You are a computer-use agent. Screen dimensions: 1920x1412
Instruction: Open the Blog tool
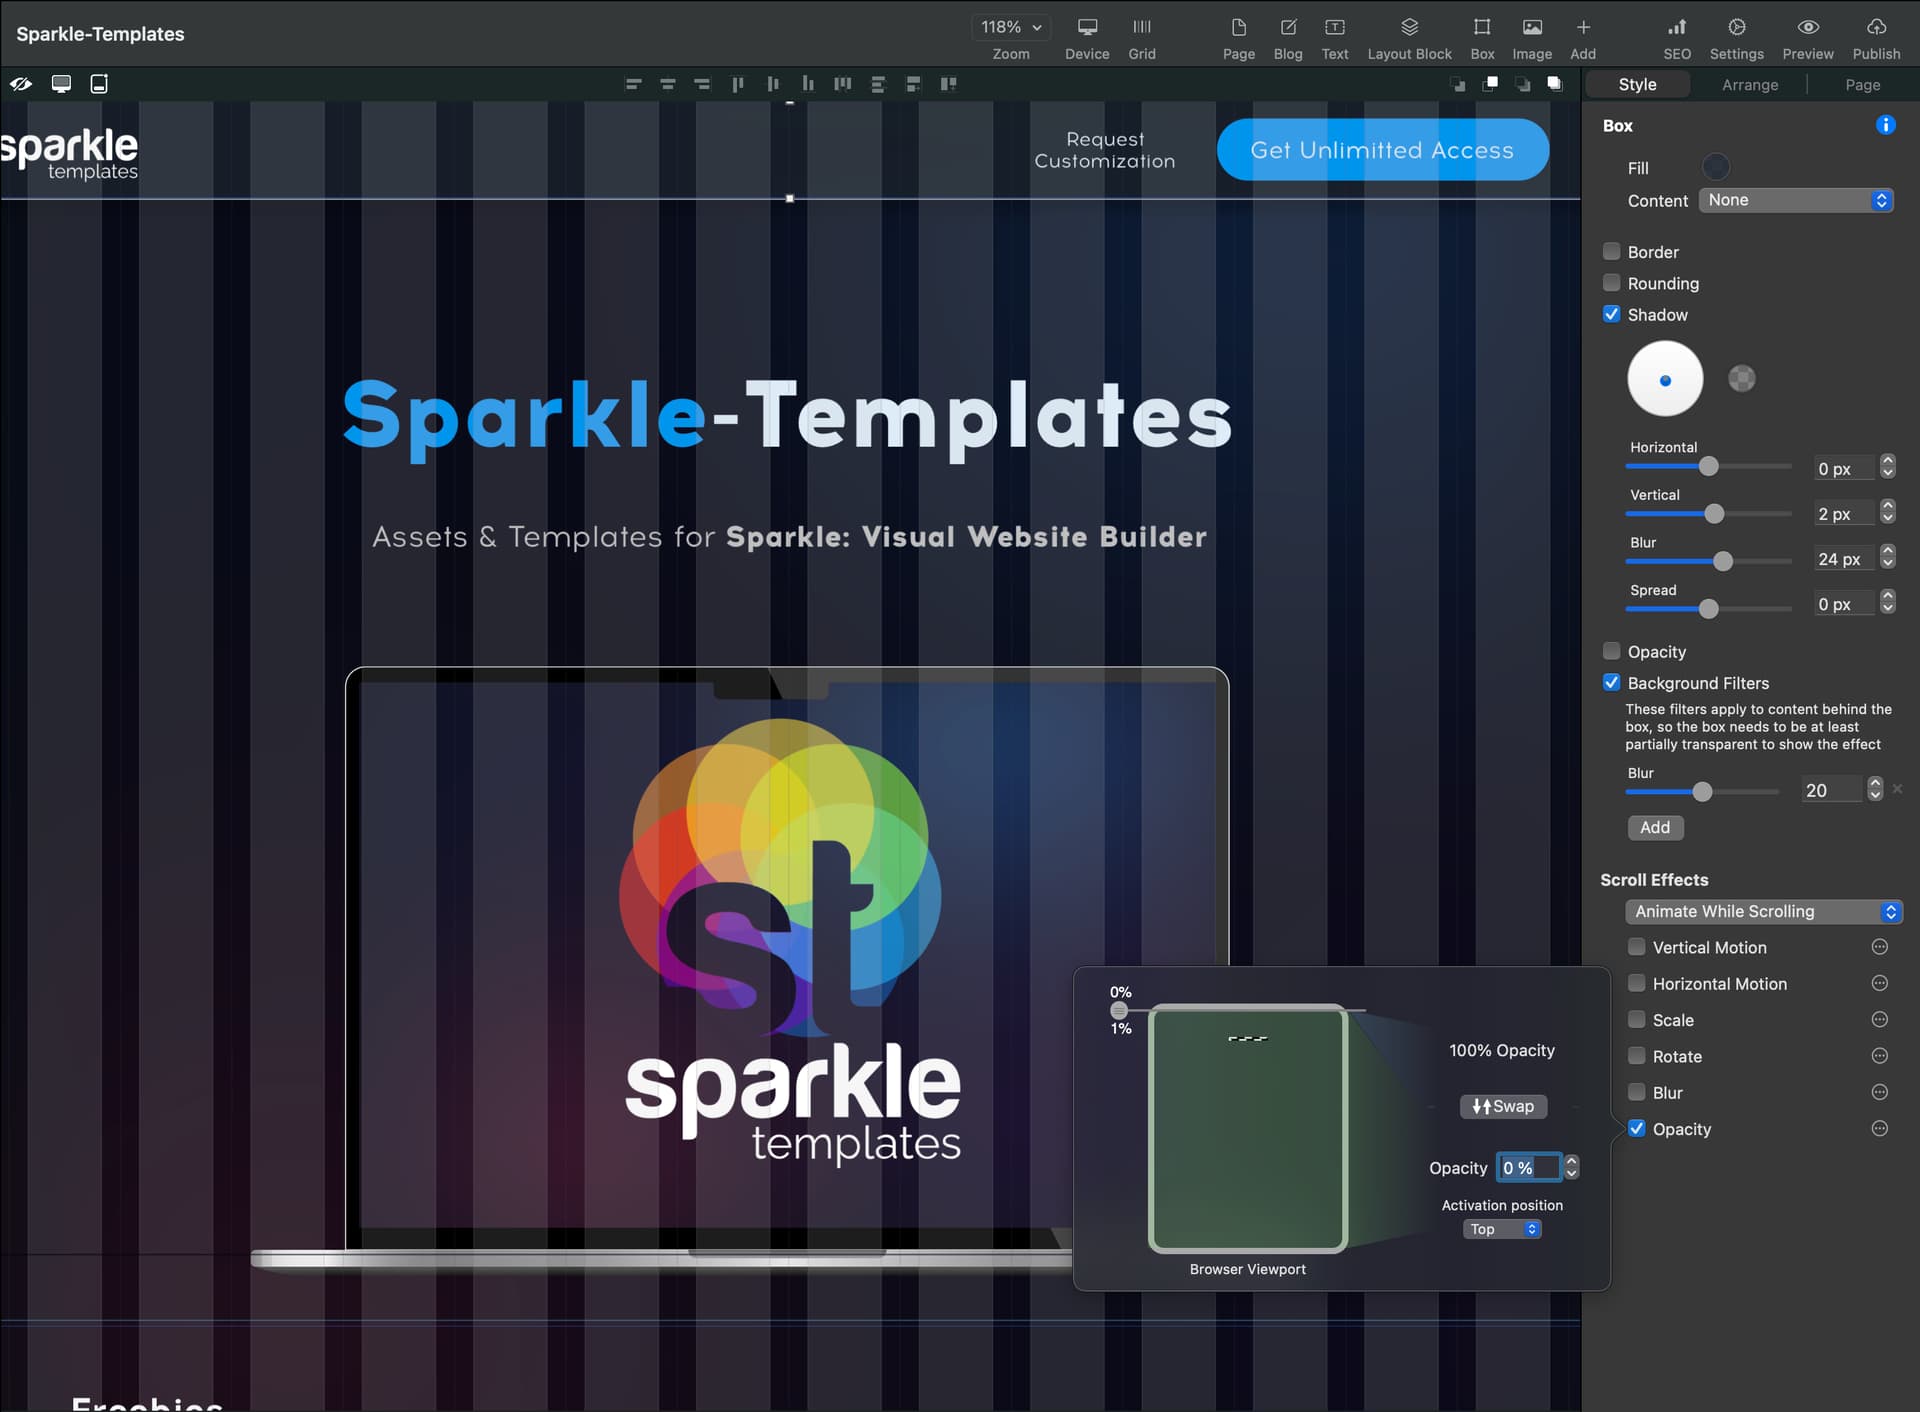pyautogui.click(x=1288, y=28)
